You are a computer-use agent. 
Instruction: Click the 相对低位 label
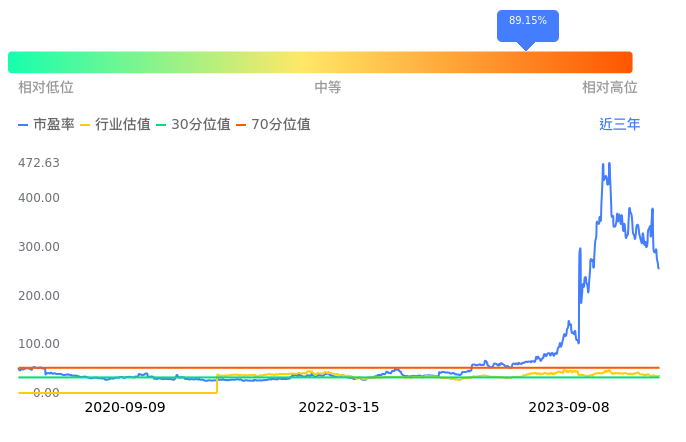(46, 88)
